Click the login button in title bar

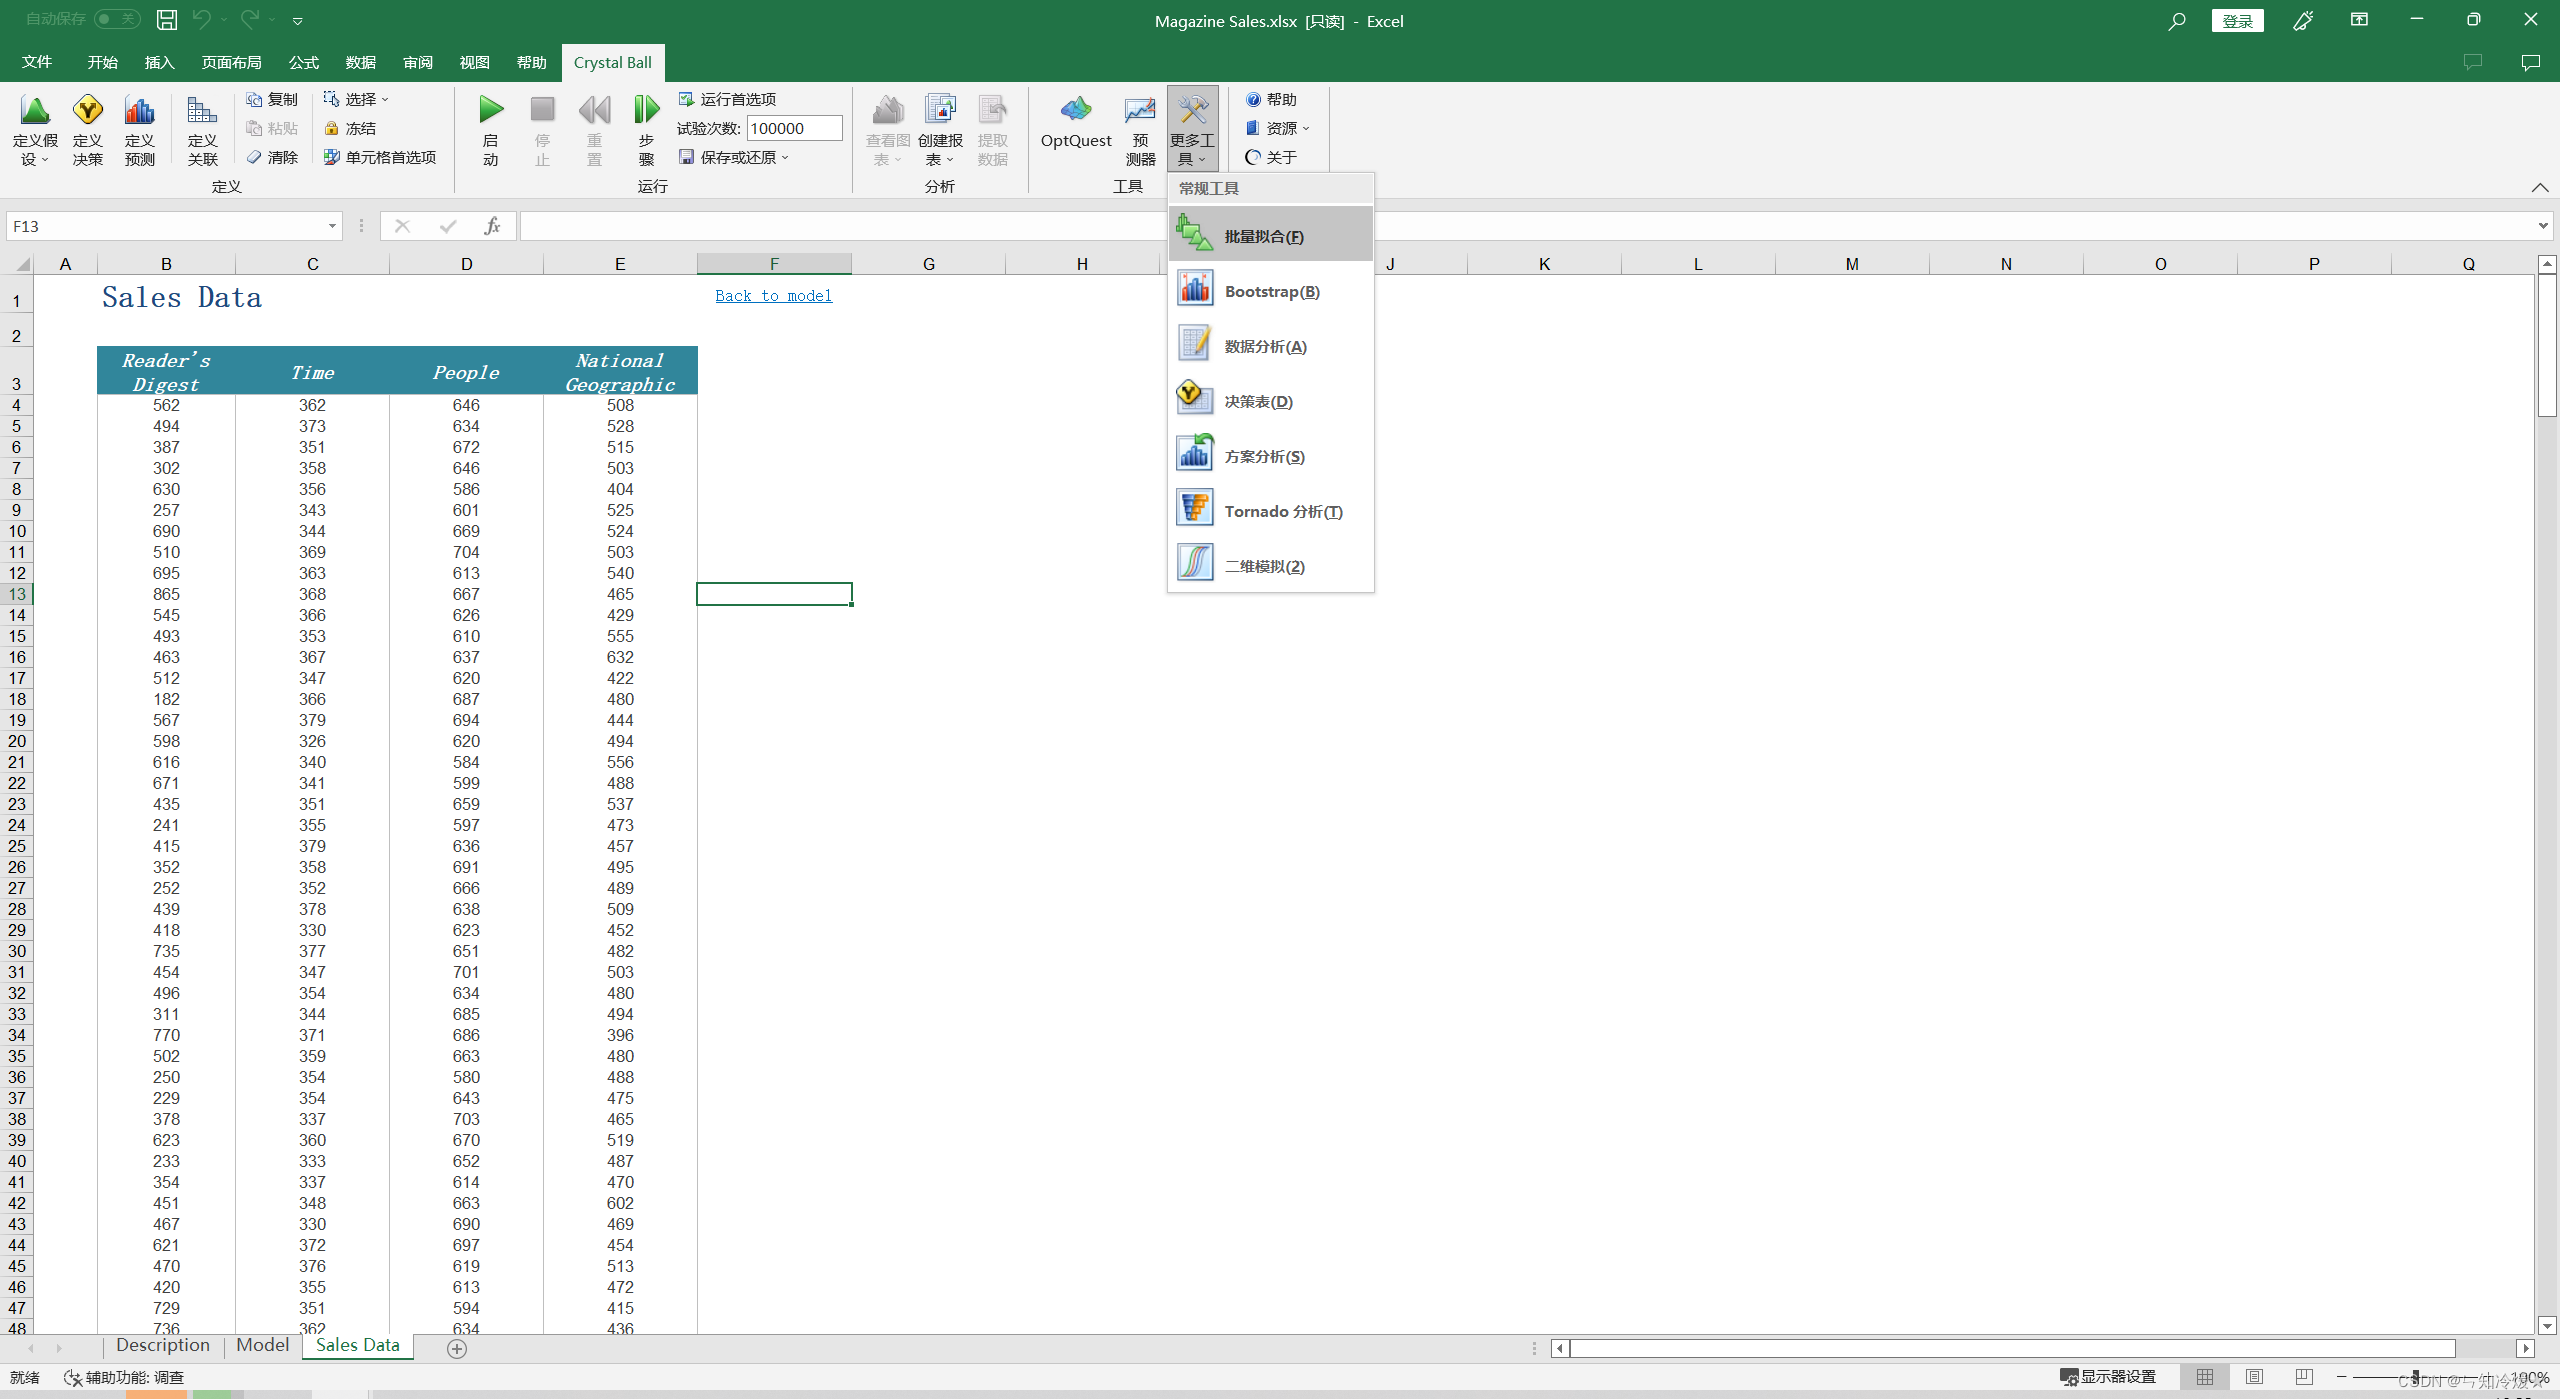[2236, 21]
